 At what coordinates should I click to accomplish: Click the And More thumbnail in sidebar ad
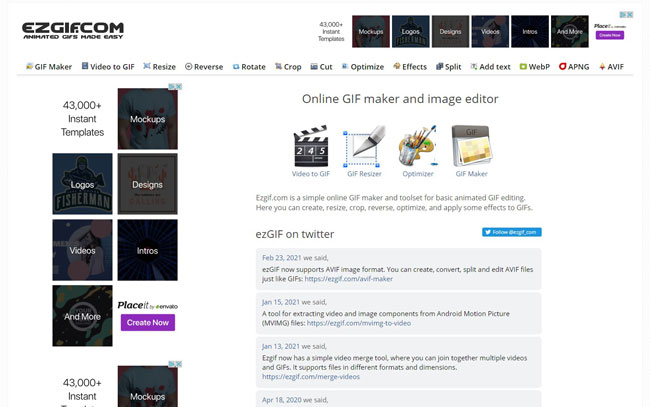pyautogui.click(x=82, y=316)
